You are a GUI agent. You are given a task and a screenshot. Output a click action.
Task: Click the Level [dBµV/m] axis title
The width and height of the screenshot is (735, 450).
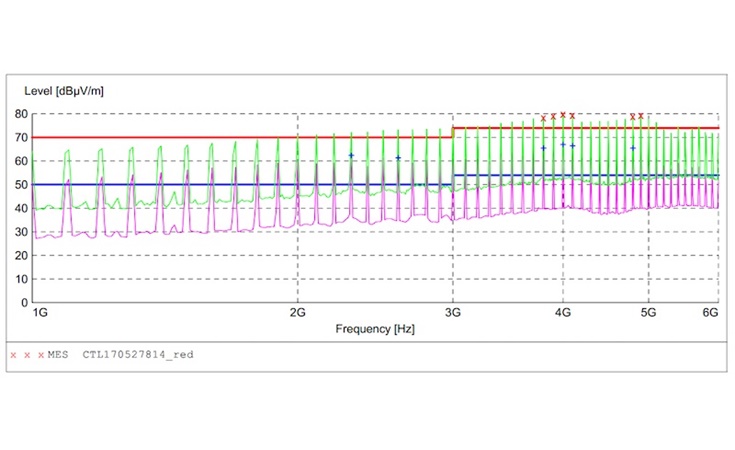[x=64, y=91]
